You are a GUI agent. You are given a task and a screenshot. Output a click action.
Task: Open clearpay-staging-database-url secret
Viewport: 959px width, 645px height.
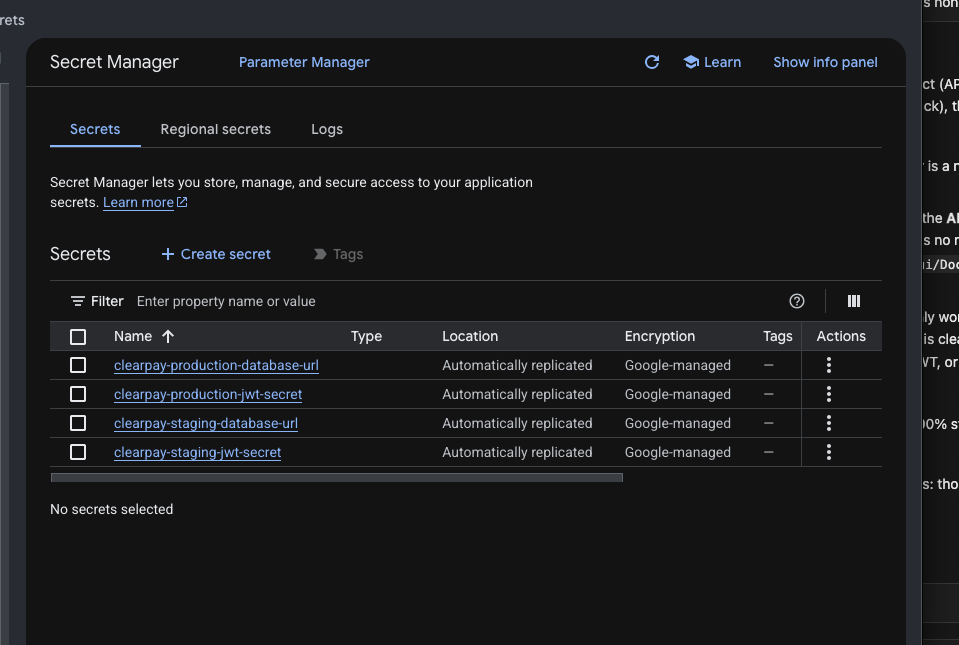[x=206, y=423]
